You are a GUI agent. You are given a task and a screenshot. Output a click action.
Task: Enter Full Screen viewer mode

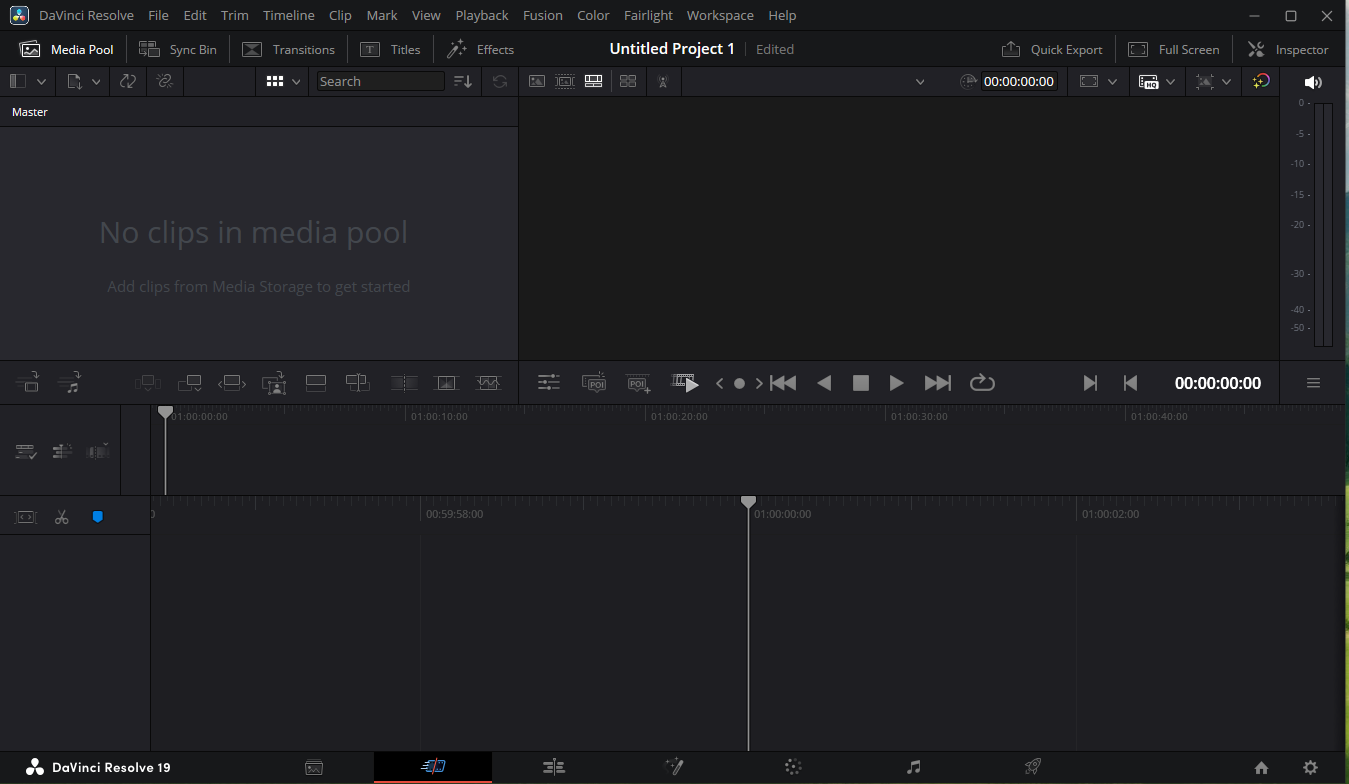1174,49
